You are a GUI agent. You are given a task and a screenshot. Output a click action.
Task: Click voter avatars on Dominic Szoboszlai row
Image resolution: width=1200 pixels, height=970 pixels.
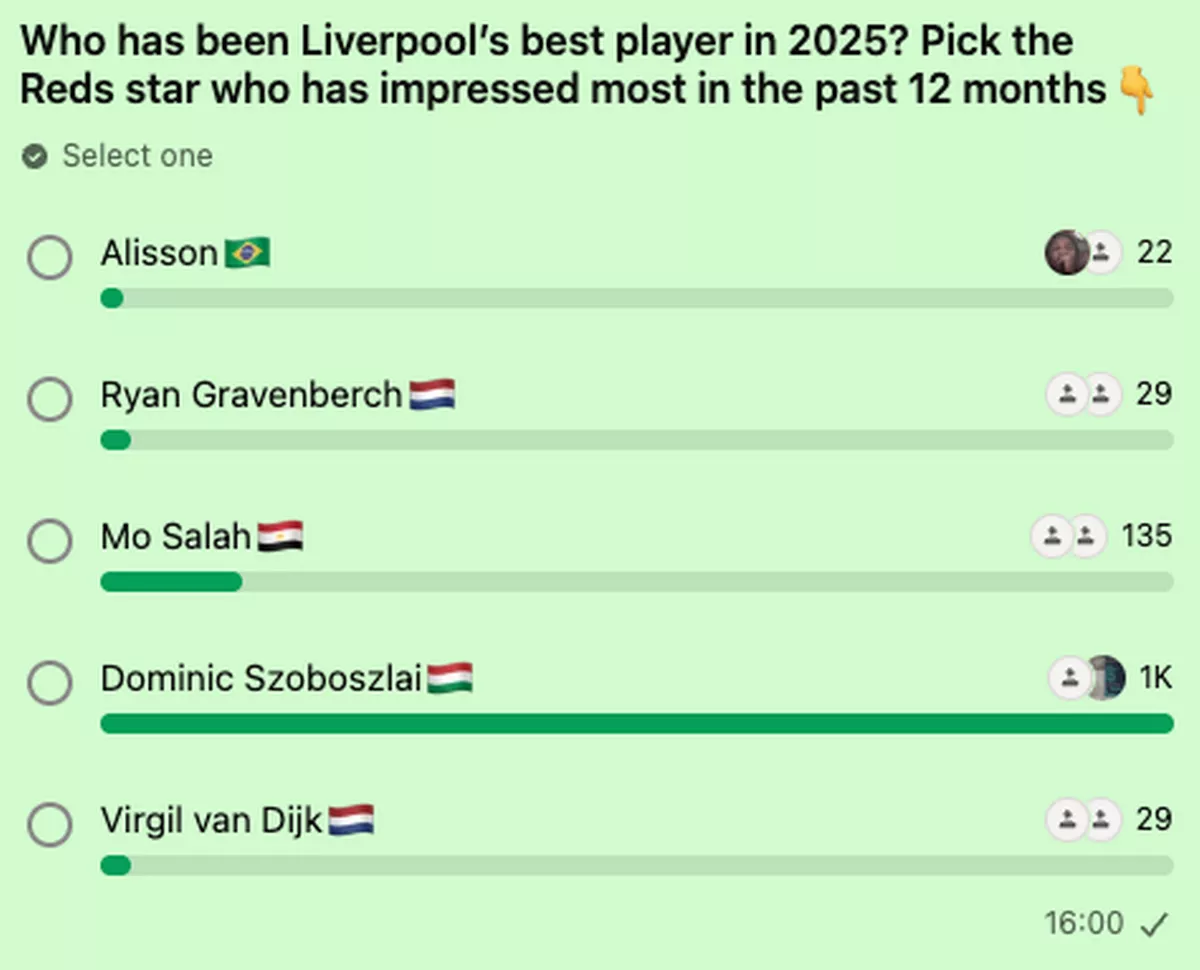click(1086, 679)
